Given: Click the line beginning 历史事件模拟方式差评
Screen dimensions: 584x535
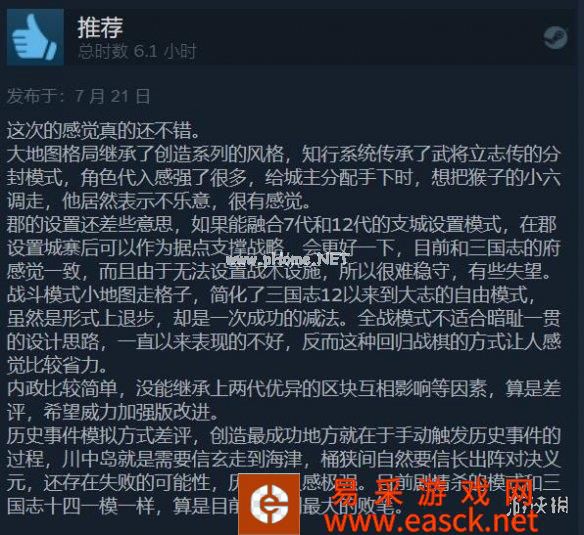Looking at the screenshot, I should [284, 436].
